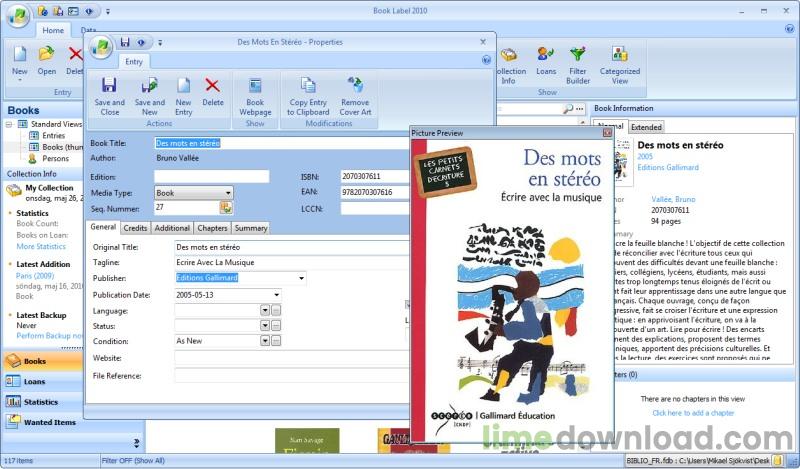Select Statistics in the navigation pane
Viewport: 800px width, 469px height.
click(x=43, y=402)
